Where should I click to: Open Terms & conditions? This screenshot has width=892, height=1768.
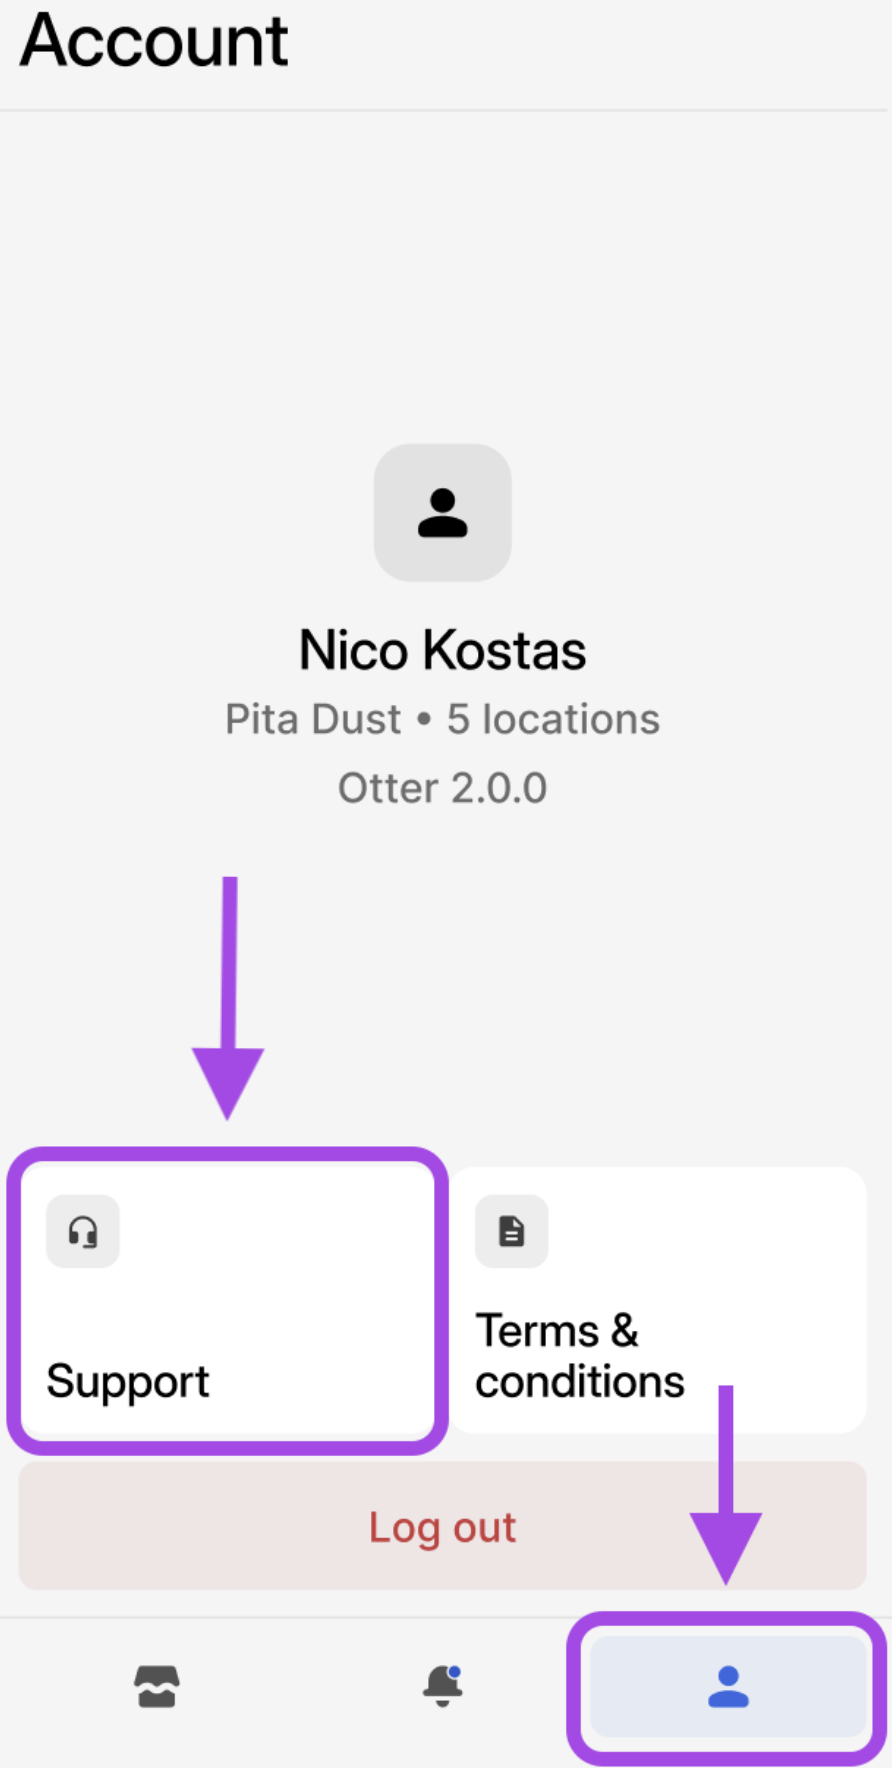point(580,1357)
